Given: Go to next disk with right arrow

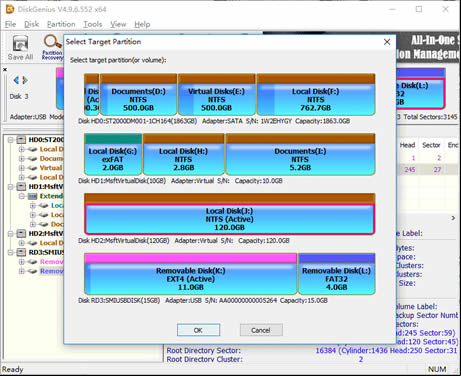Looking at the screenshot, I should point(25,80).
